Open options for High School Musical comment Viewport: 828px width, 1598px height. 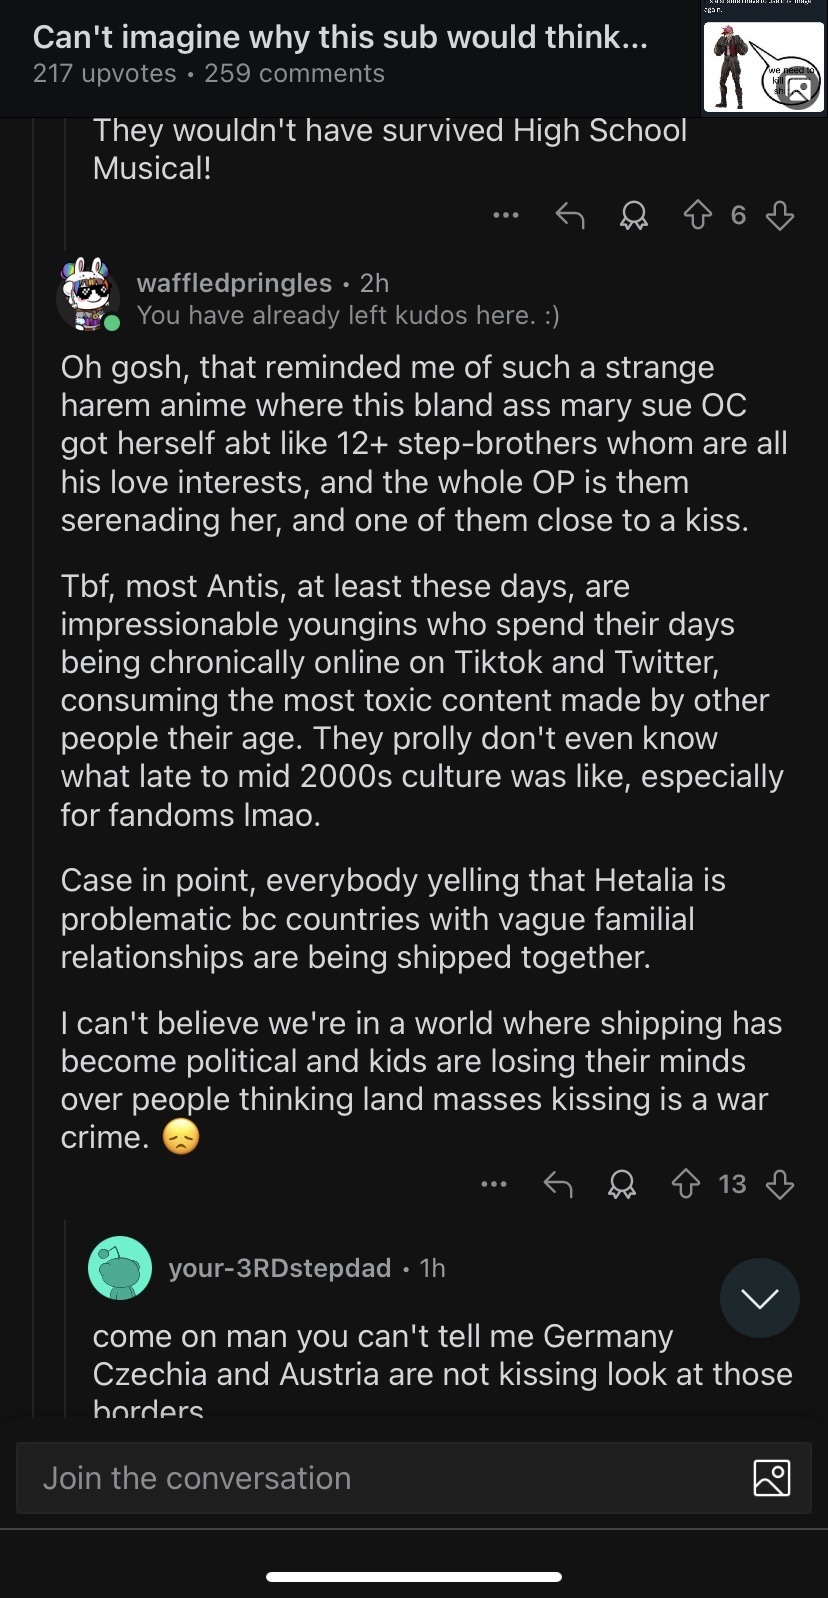506,215
